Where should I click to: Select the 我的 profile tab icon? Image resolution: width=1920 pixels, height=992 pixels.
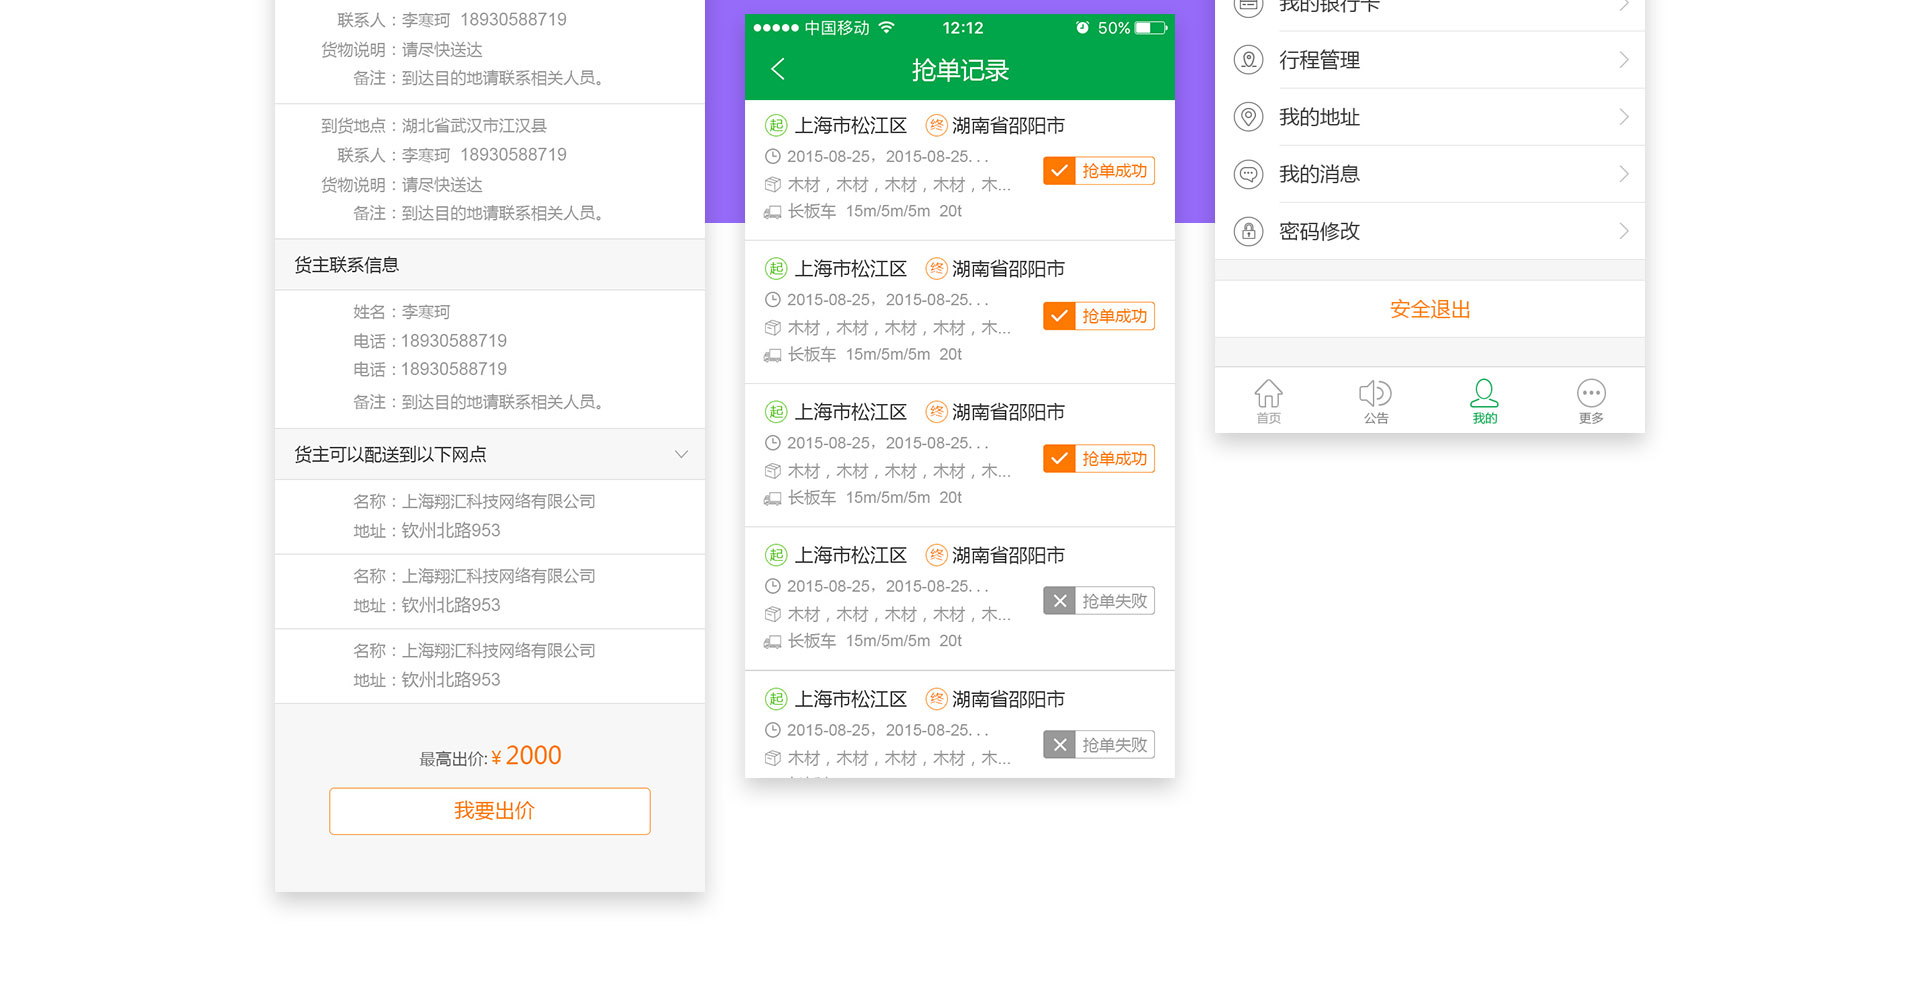(x=1484, y=394)
